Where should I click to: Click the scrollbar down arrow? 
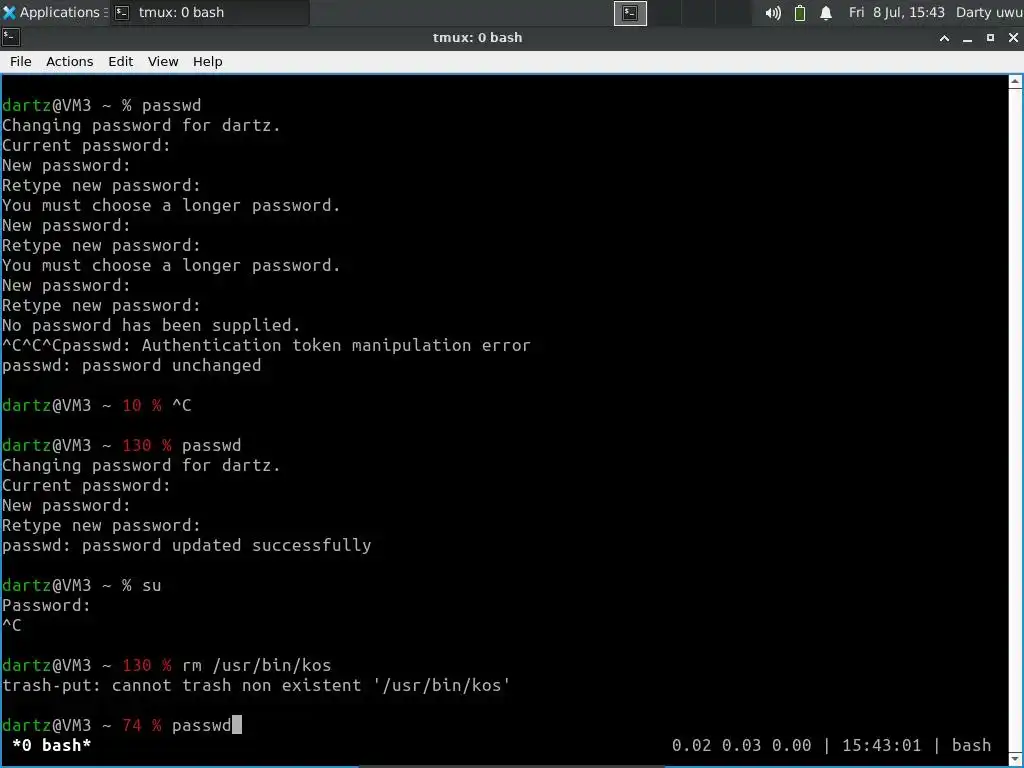click(x=1015, y=758)
